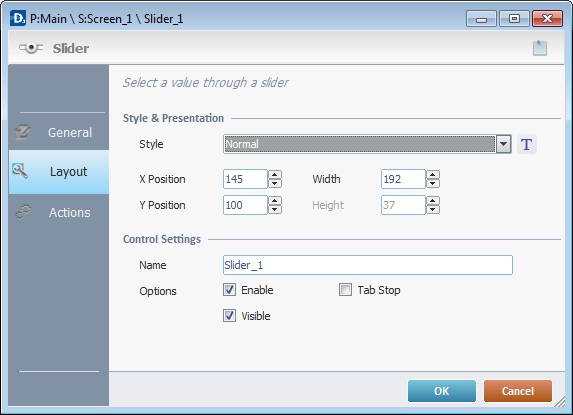Switch to the General tab
This screenshot has height=415, width=573.
[x=58, y=132]
